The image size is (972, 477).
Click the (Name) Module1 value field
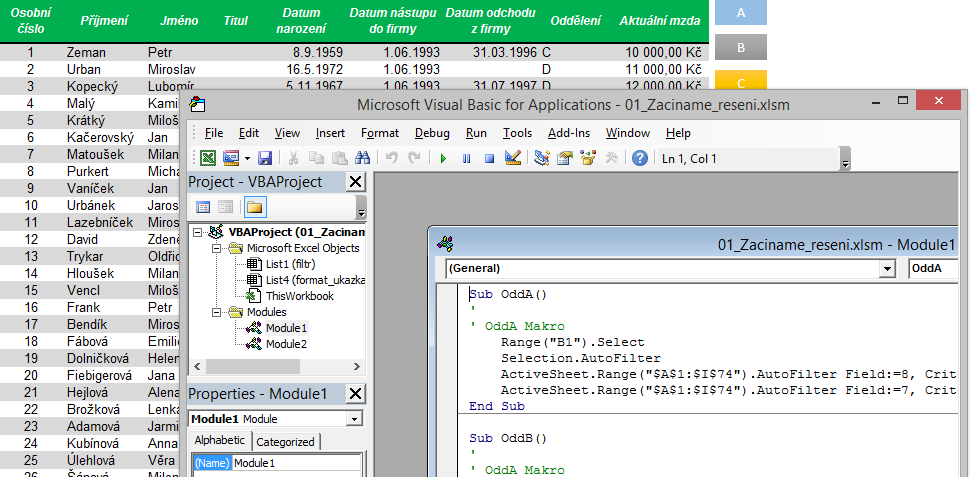click(x=296, y=463)
